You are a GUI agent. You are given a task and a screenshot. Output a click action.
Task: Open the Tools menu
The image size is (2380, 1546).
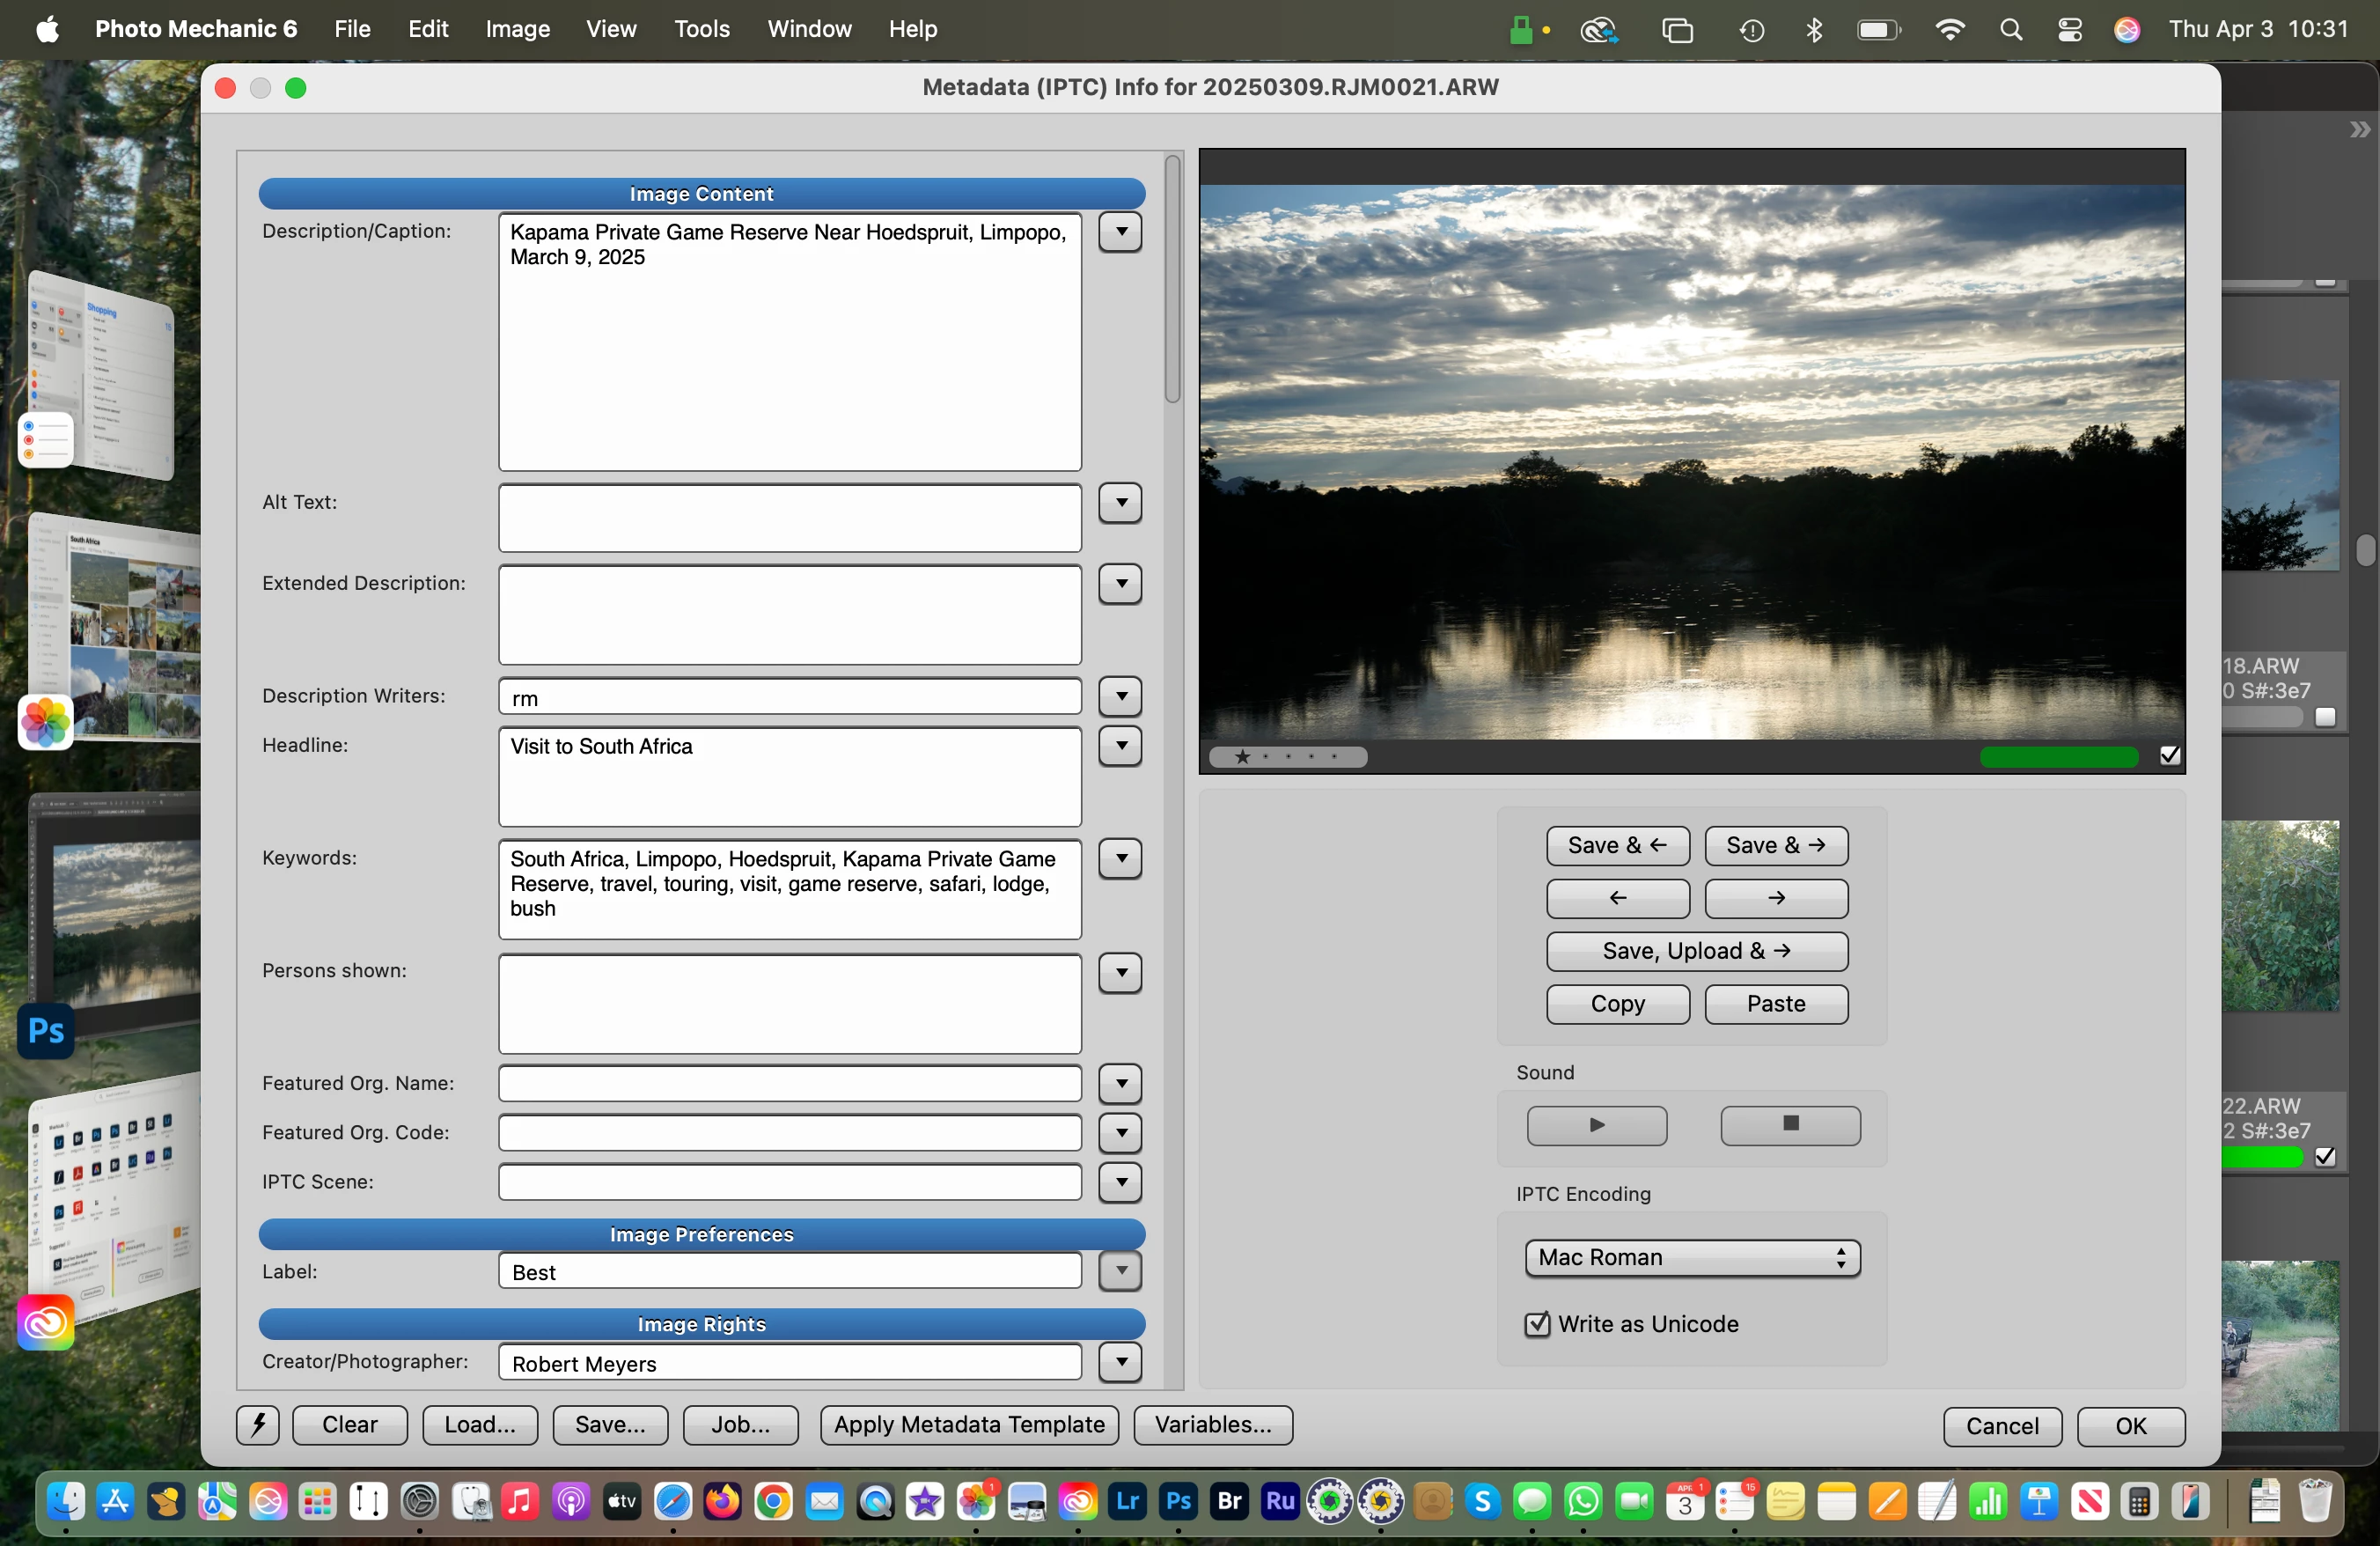701,29
